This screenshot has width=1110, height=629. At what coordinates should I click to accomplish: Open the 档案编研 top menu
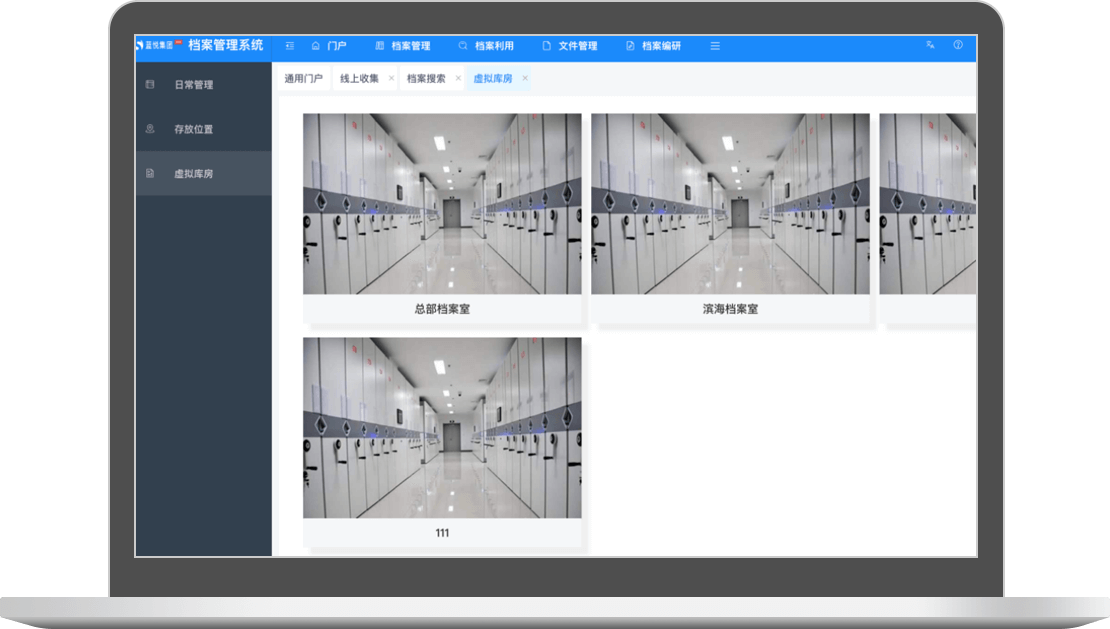click(x=661, y=46)
